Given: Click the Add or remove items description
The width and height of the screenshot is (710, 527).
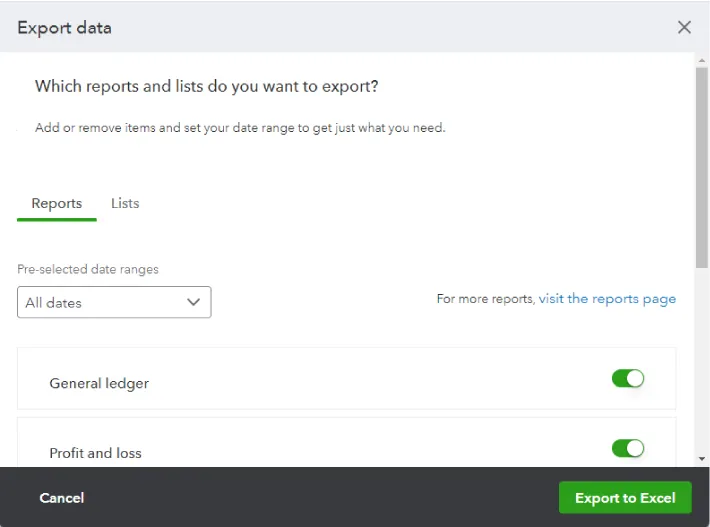Looking at the screenshot, I should (240, 128).
